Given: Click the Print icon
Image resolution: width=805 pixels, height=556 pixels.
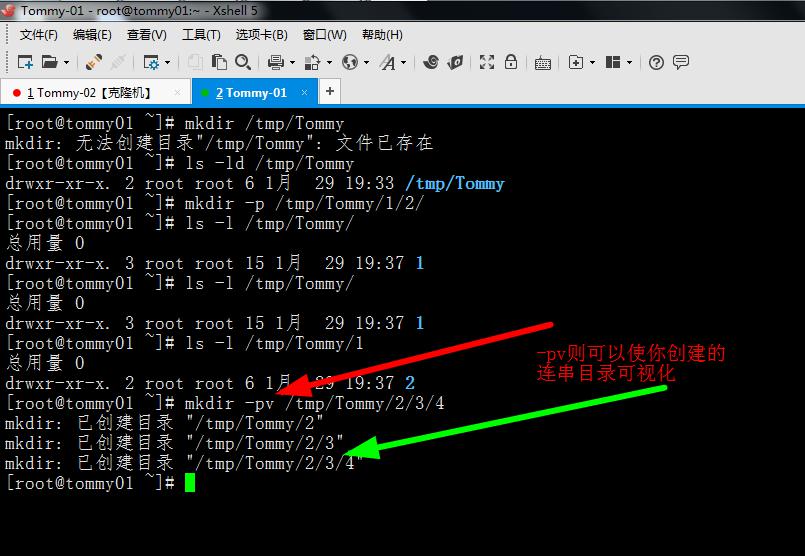Looking at the screenshot, I should tap(276, 62).
